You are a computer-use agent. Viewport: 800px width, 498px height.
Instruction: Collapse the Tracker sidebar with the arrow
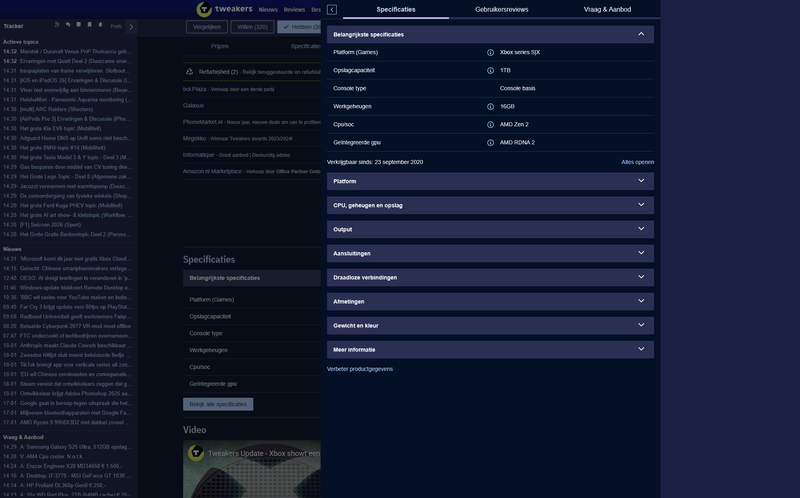pyautogui.click(x=131, y=27)
